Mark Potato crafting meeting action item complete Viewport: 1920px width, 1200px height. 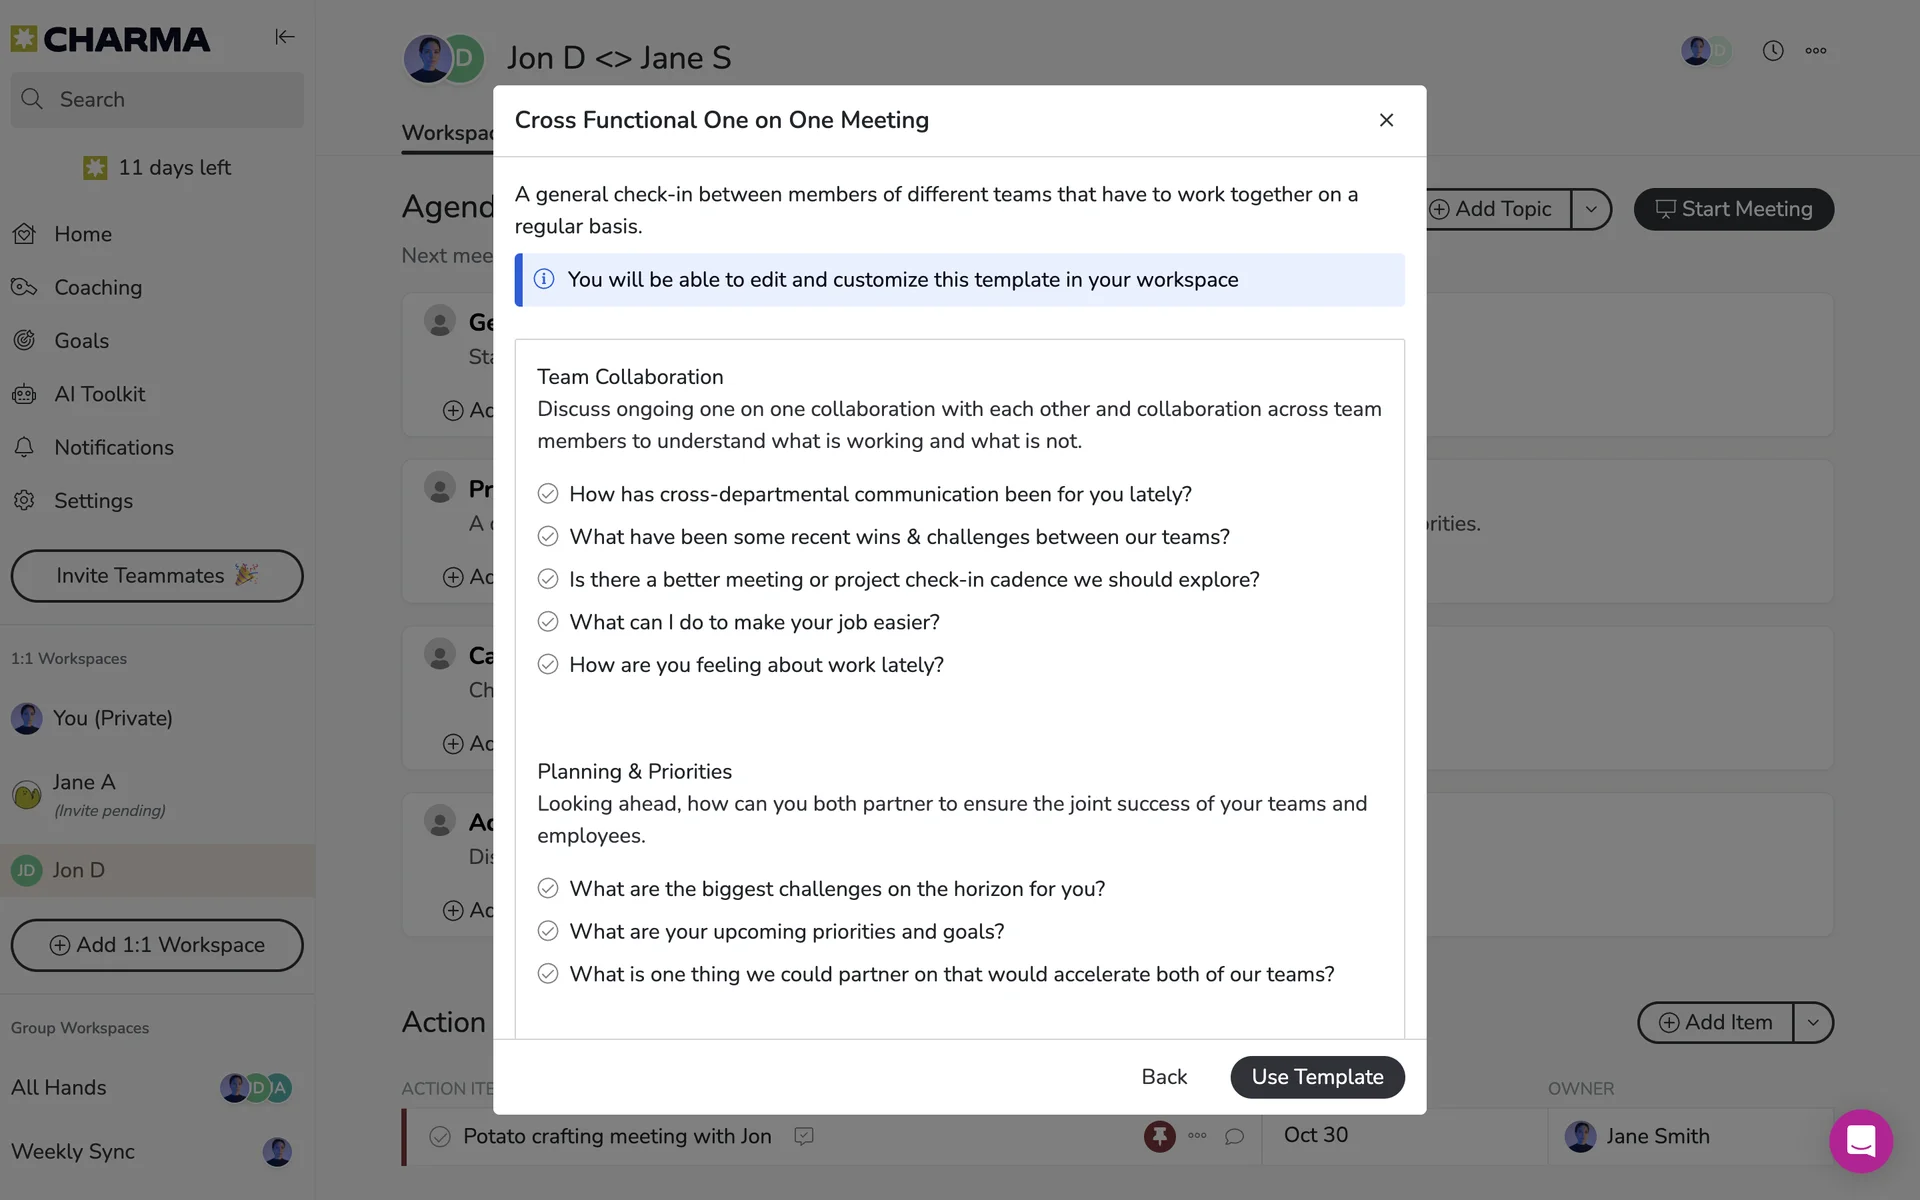(x=440, y=1137)
